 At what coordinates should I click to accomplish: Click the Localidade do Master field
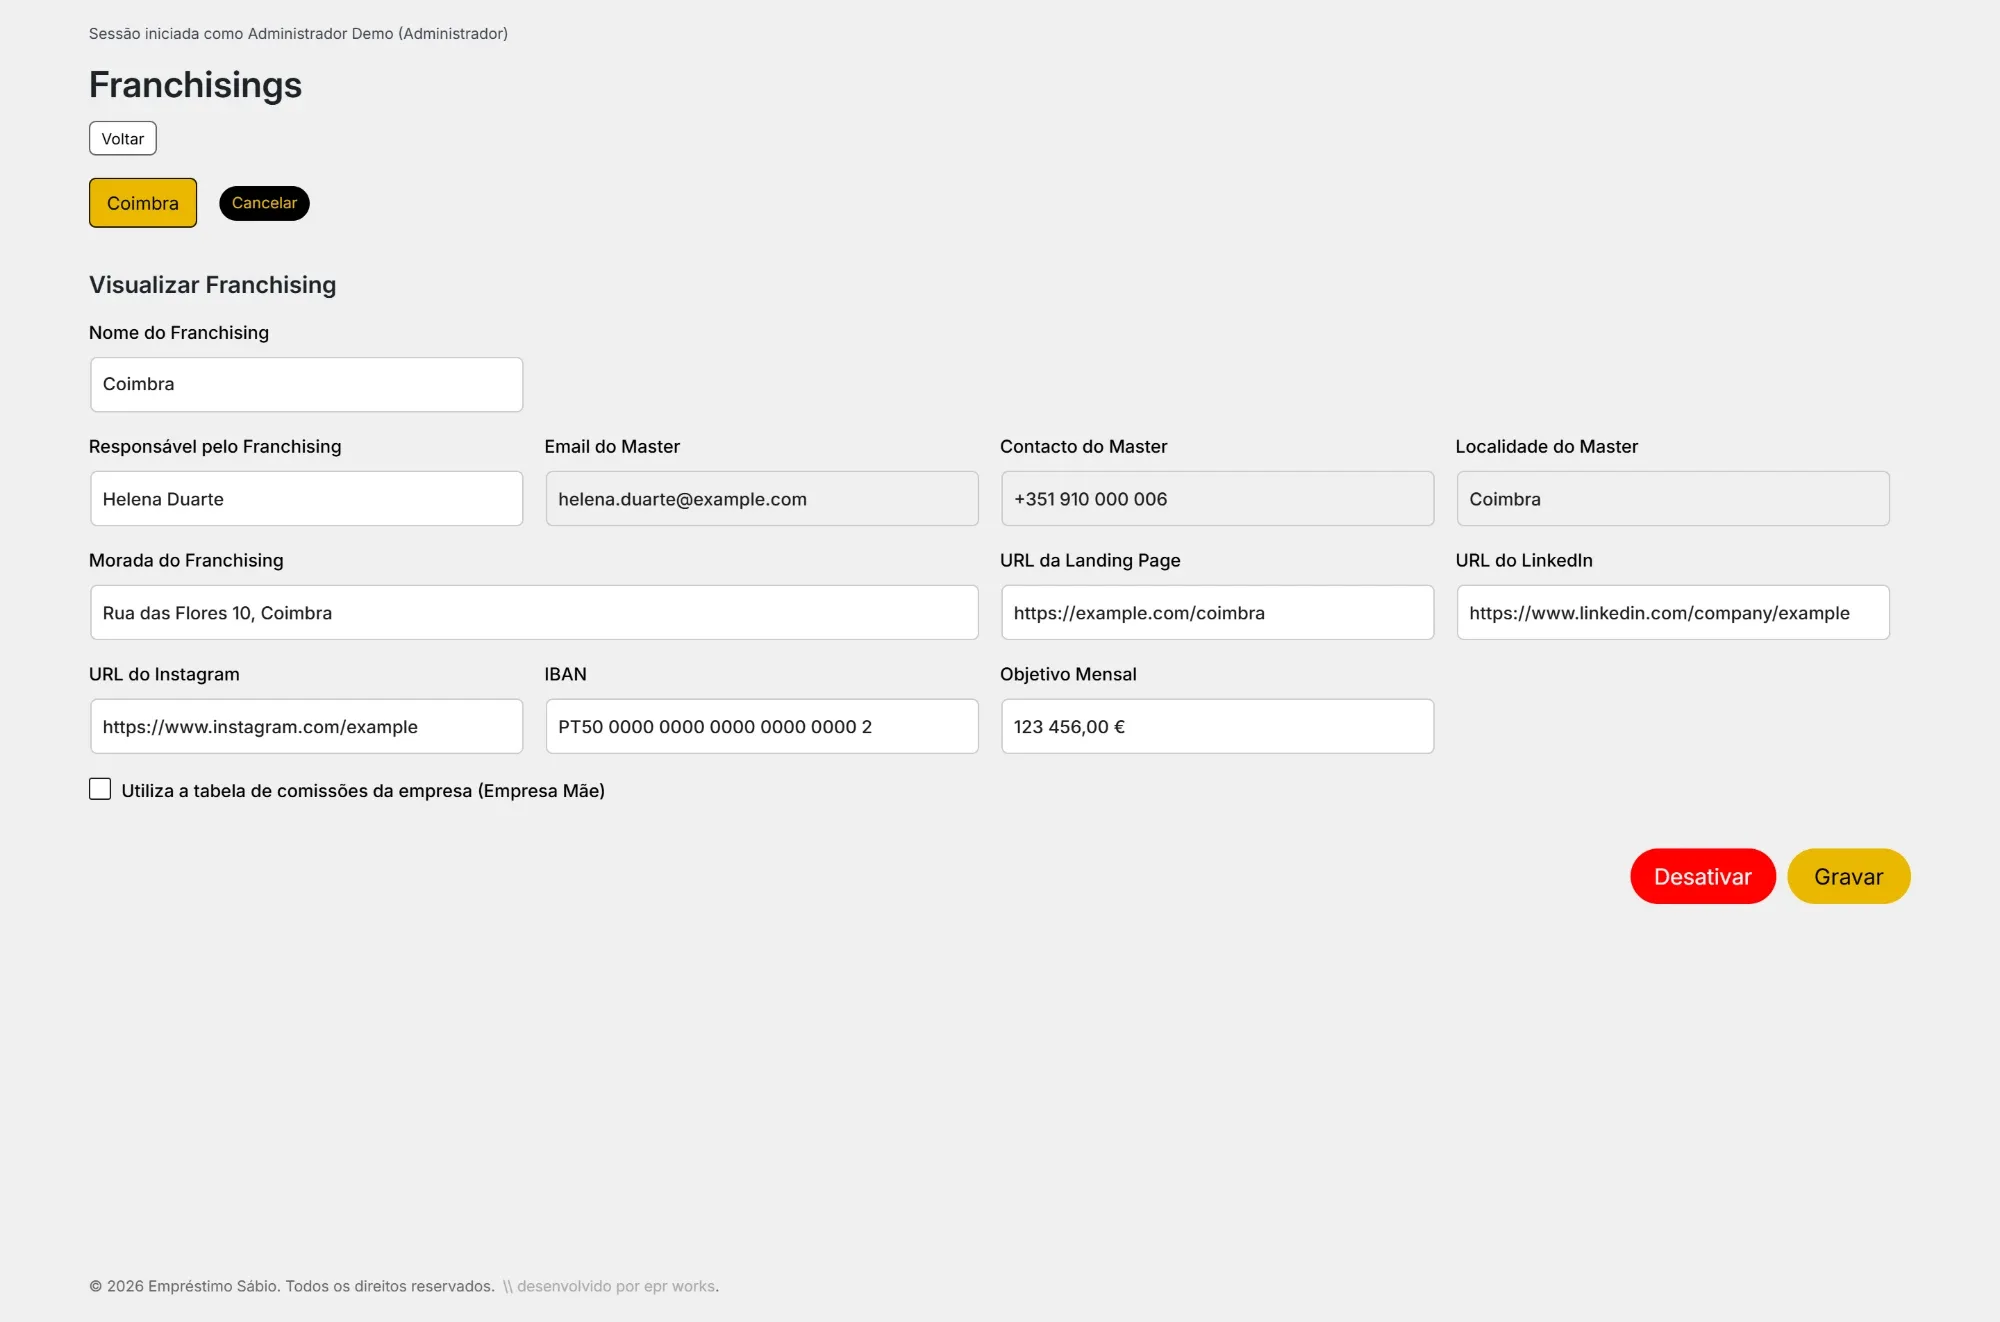click(x=1673, y=498)
